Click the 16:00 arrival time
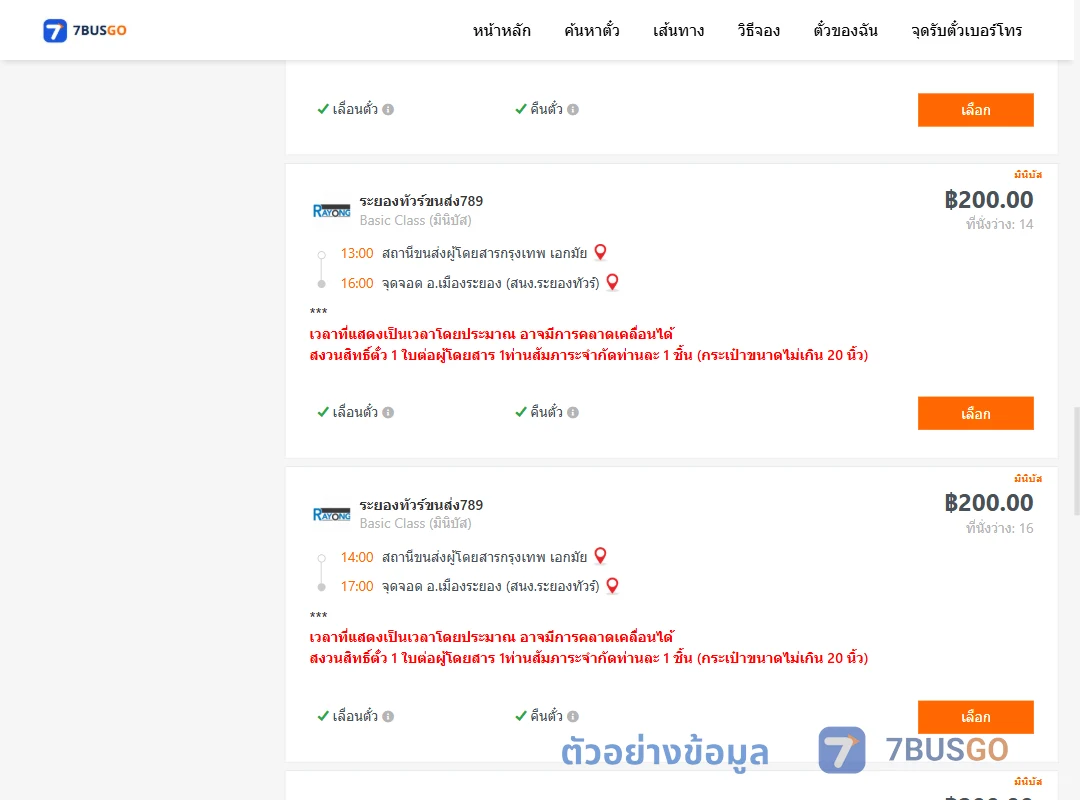The width and height of the screenshot is (1080, 800). click(x=357, y=283)
